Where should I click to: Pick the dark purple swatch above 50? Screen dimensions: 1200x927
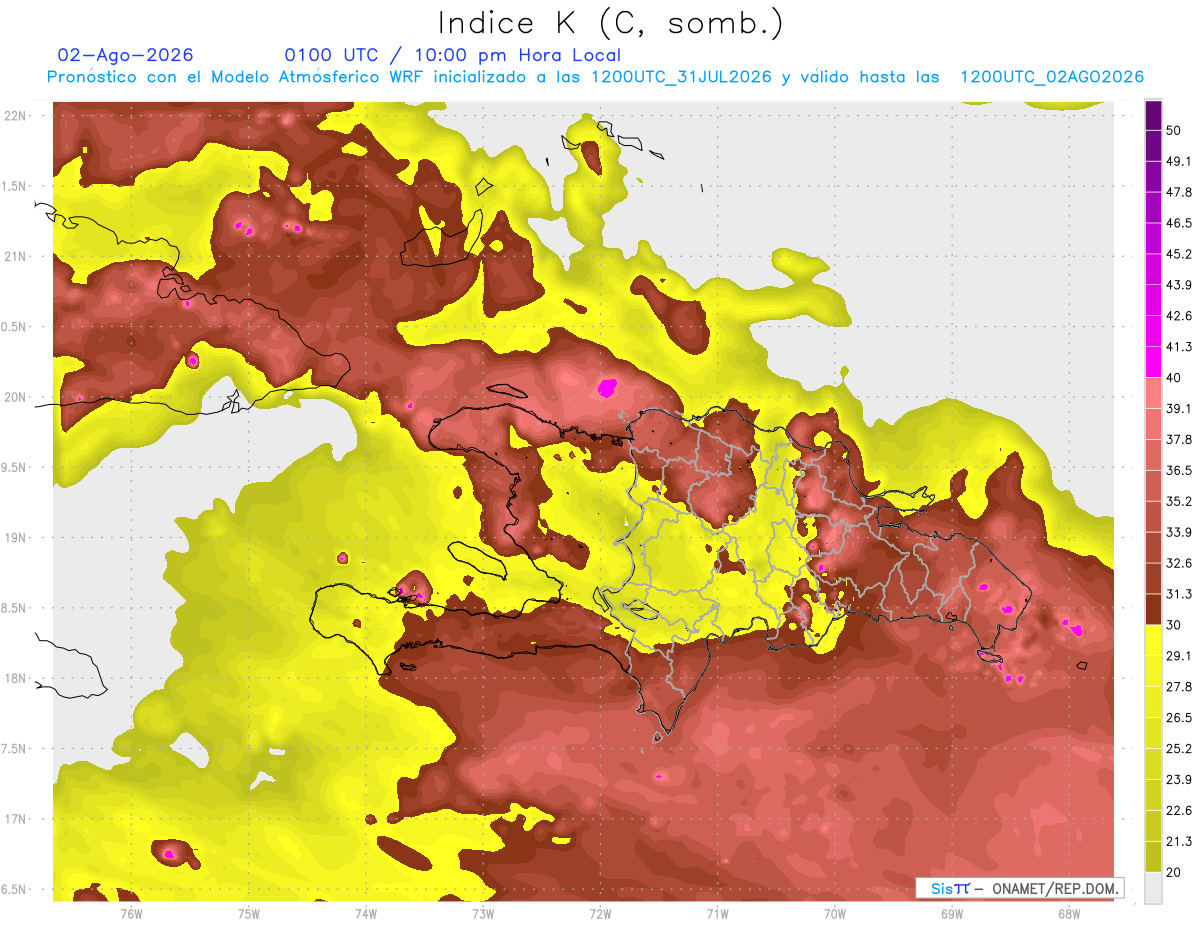coord(1154,115)
